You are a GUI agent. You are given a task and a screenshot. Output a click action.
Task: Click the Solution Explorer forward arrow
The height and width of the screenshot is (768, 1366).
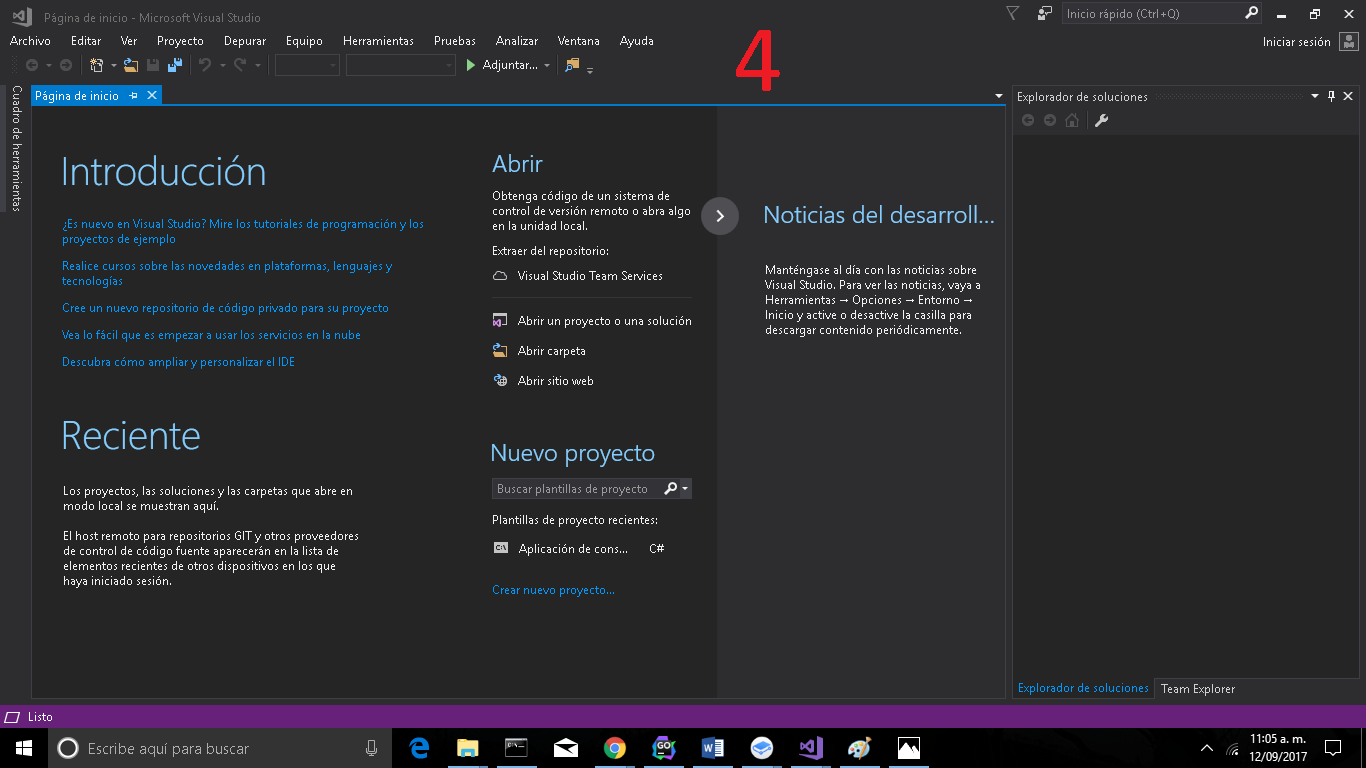tap(1050, 120)
